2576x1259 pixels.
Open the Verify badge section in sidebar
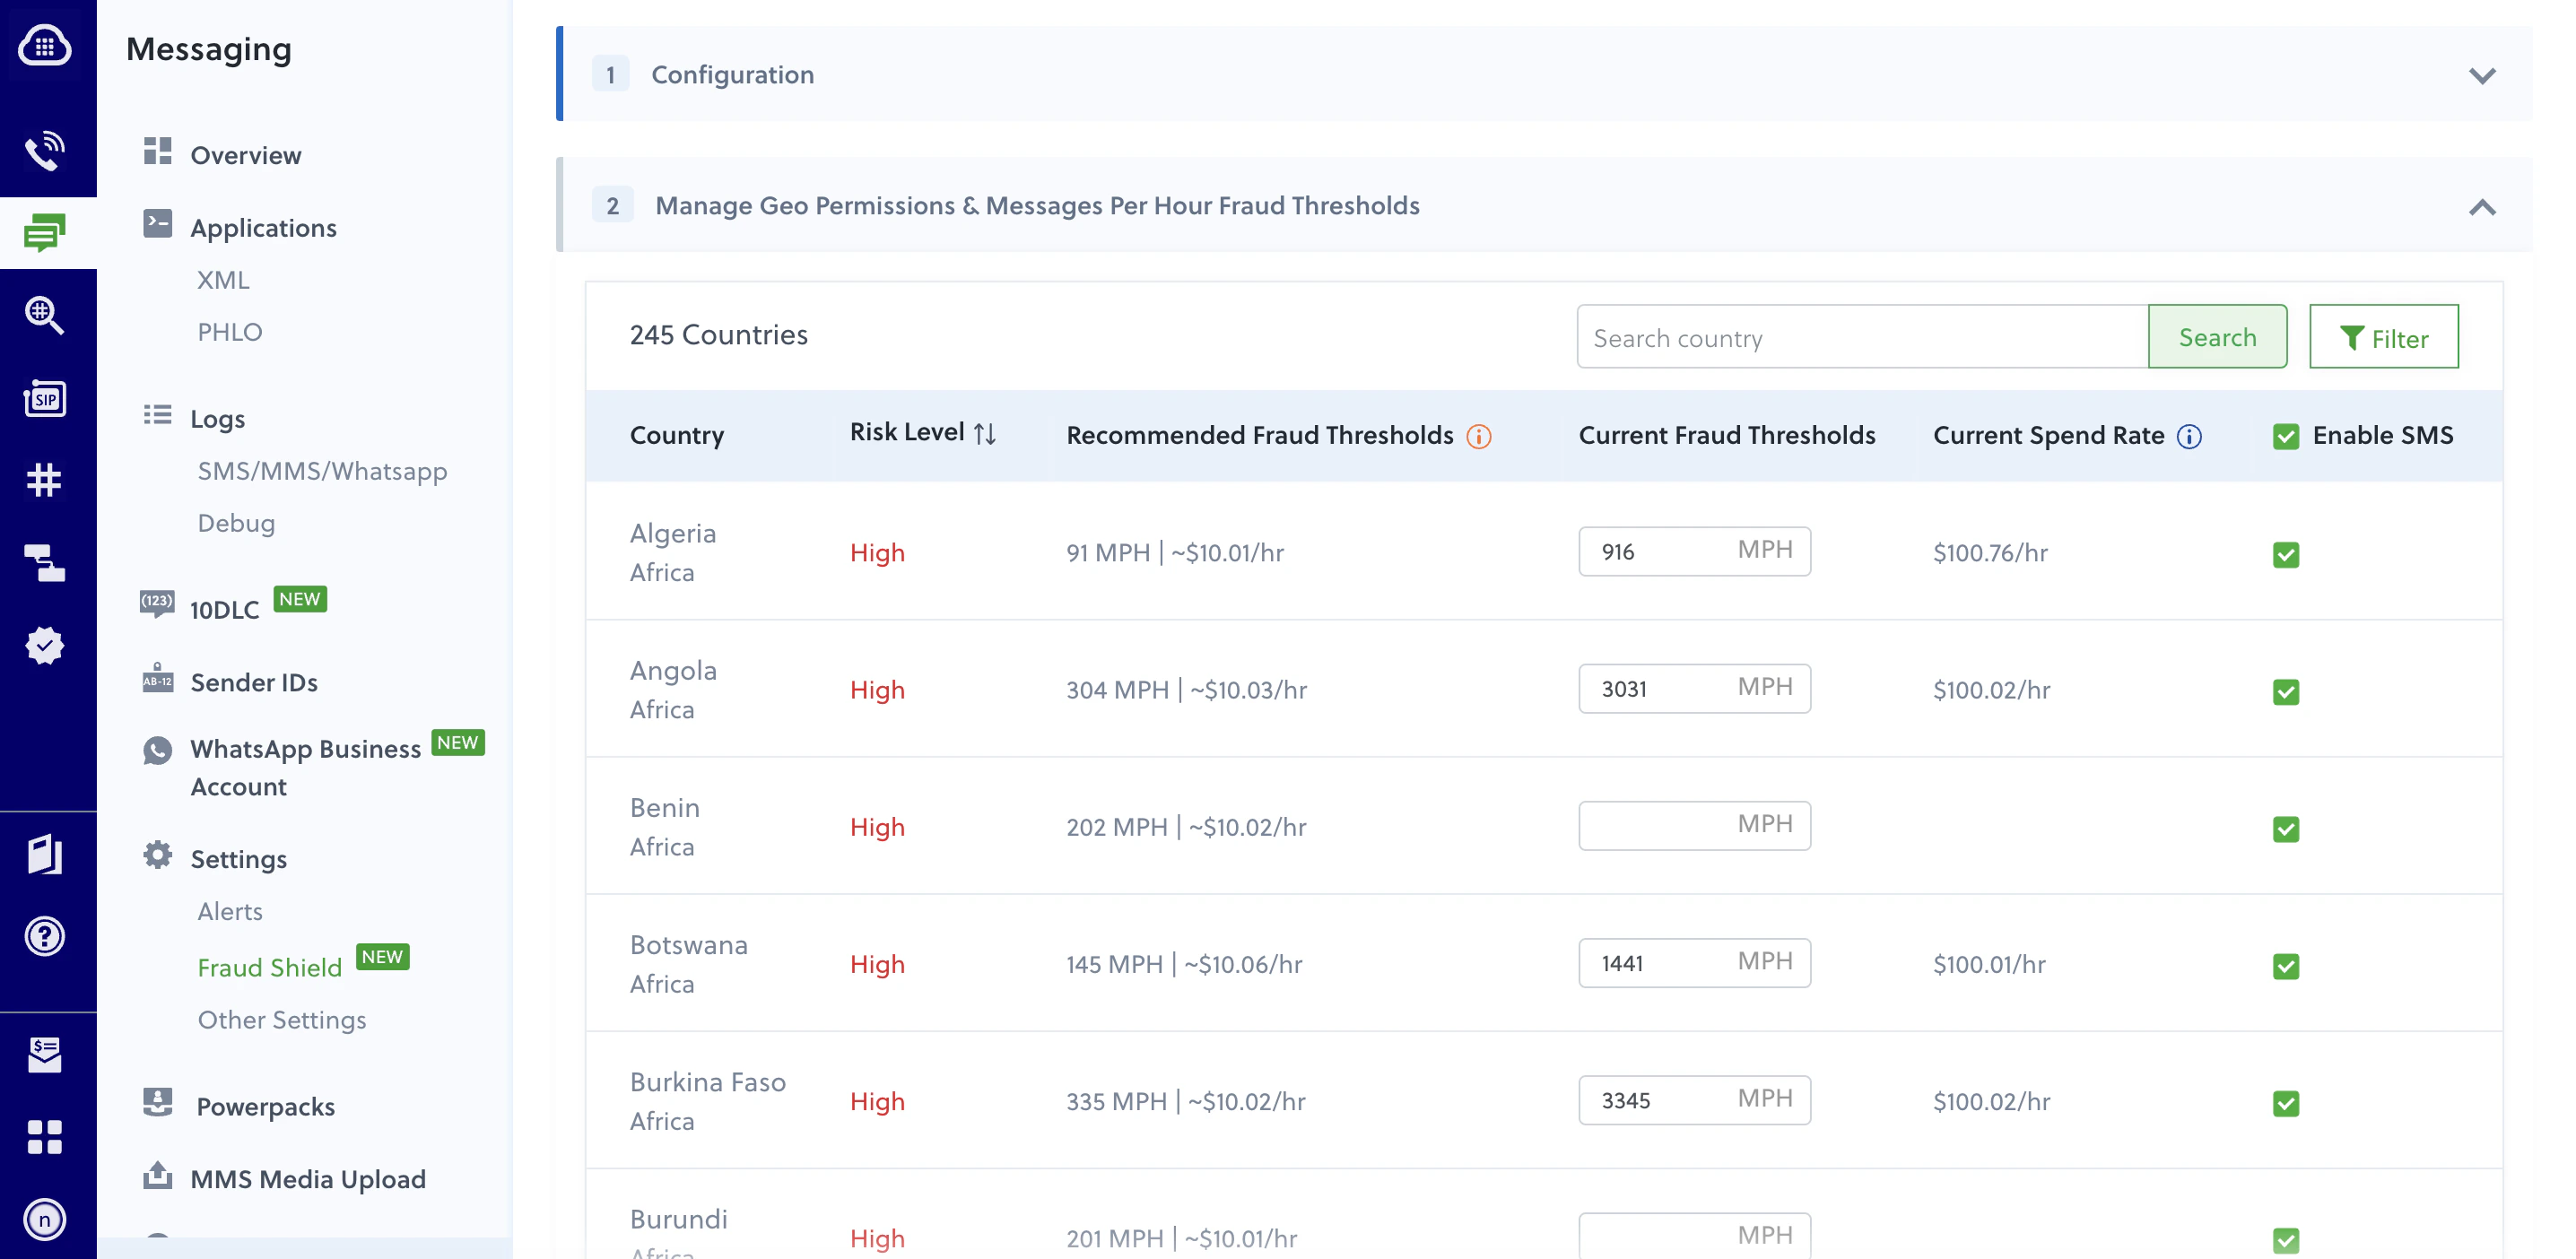pos(45,645)
